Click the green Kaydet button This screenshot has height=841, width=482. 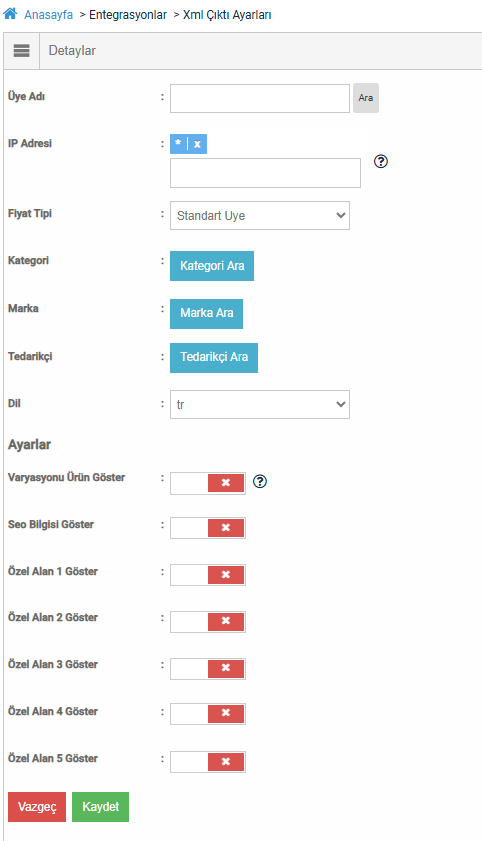pos(100,807)
